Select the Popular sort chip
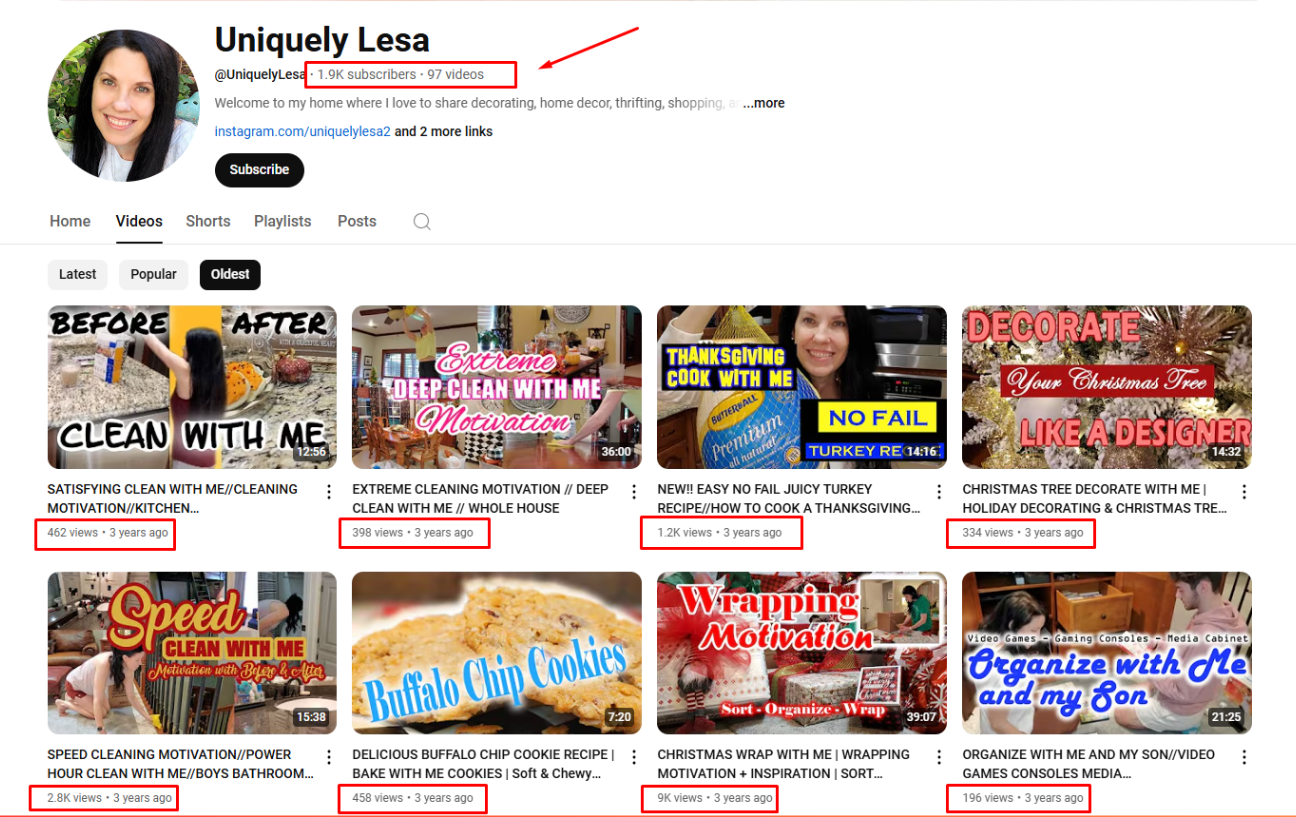The width and height of the screenshot is (1296, 817). point(153,274)
